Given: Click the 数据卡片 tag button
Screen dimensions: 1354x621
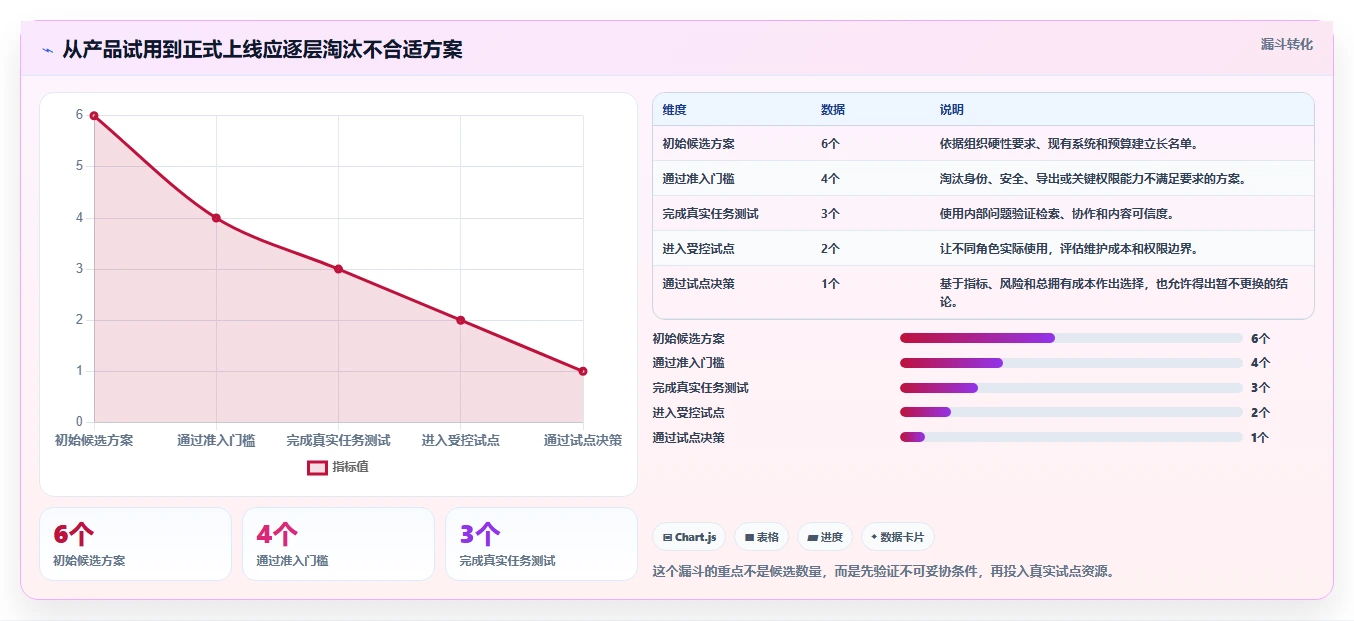Looking at the screenshot, I should tap(898, 537).
